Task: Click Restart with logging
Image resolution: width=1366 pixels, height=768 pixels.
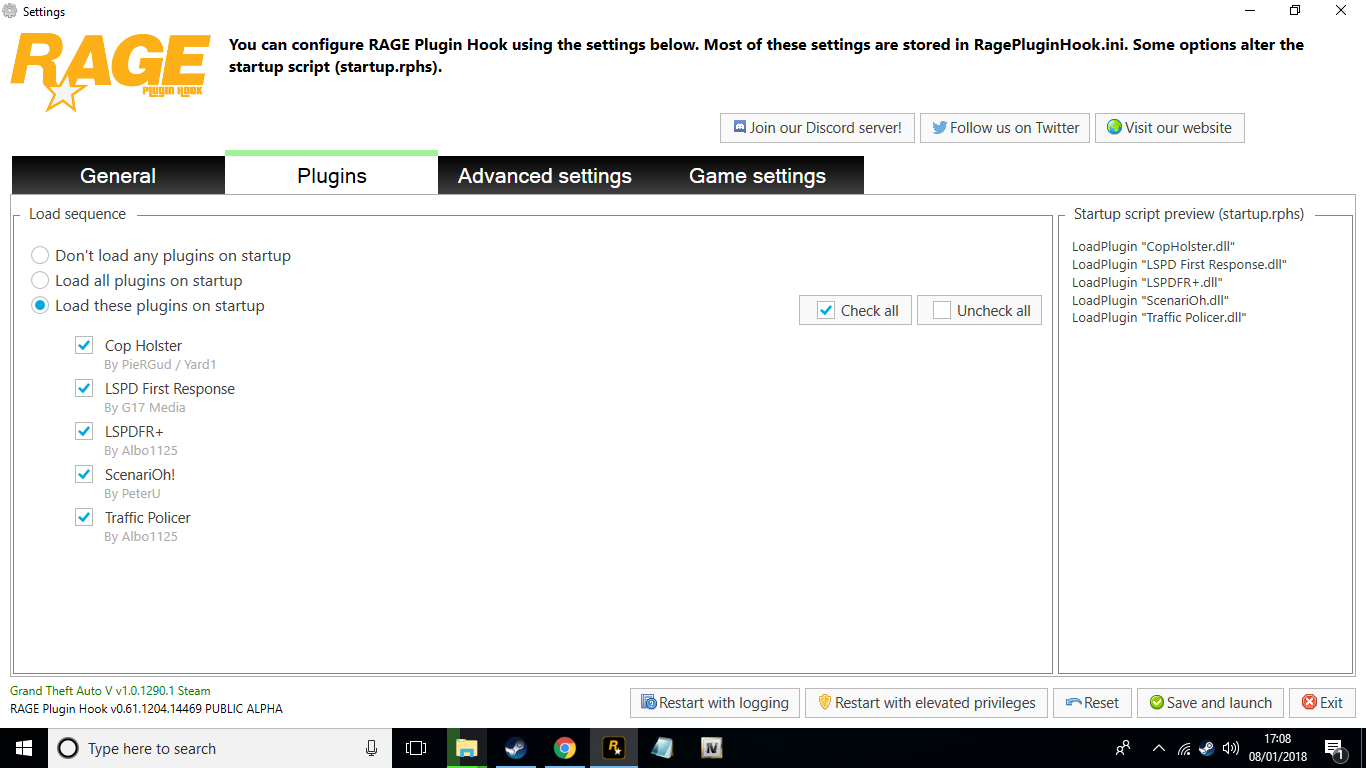Action: [x=716, y=703]
